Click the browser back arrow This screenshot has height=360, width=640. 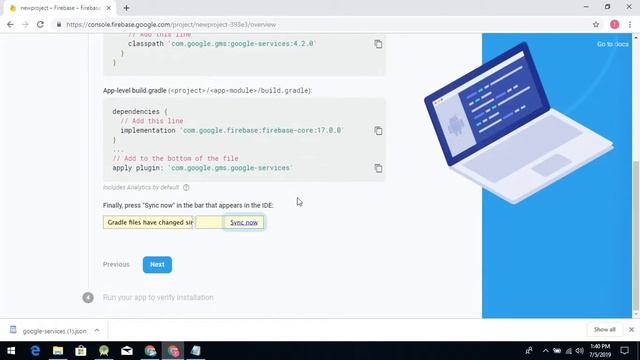coord(10,24)
